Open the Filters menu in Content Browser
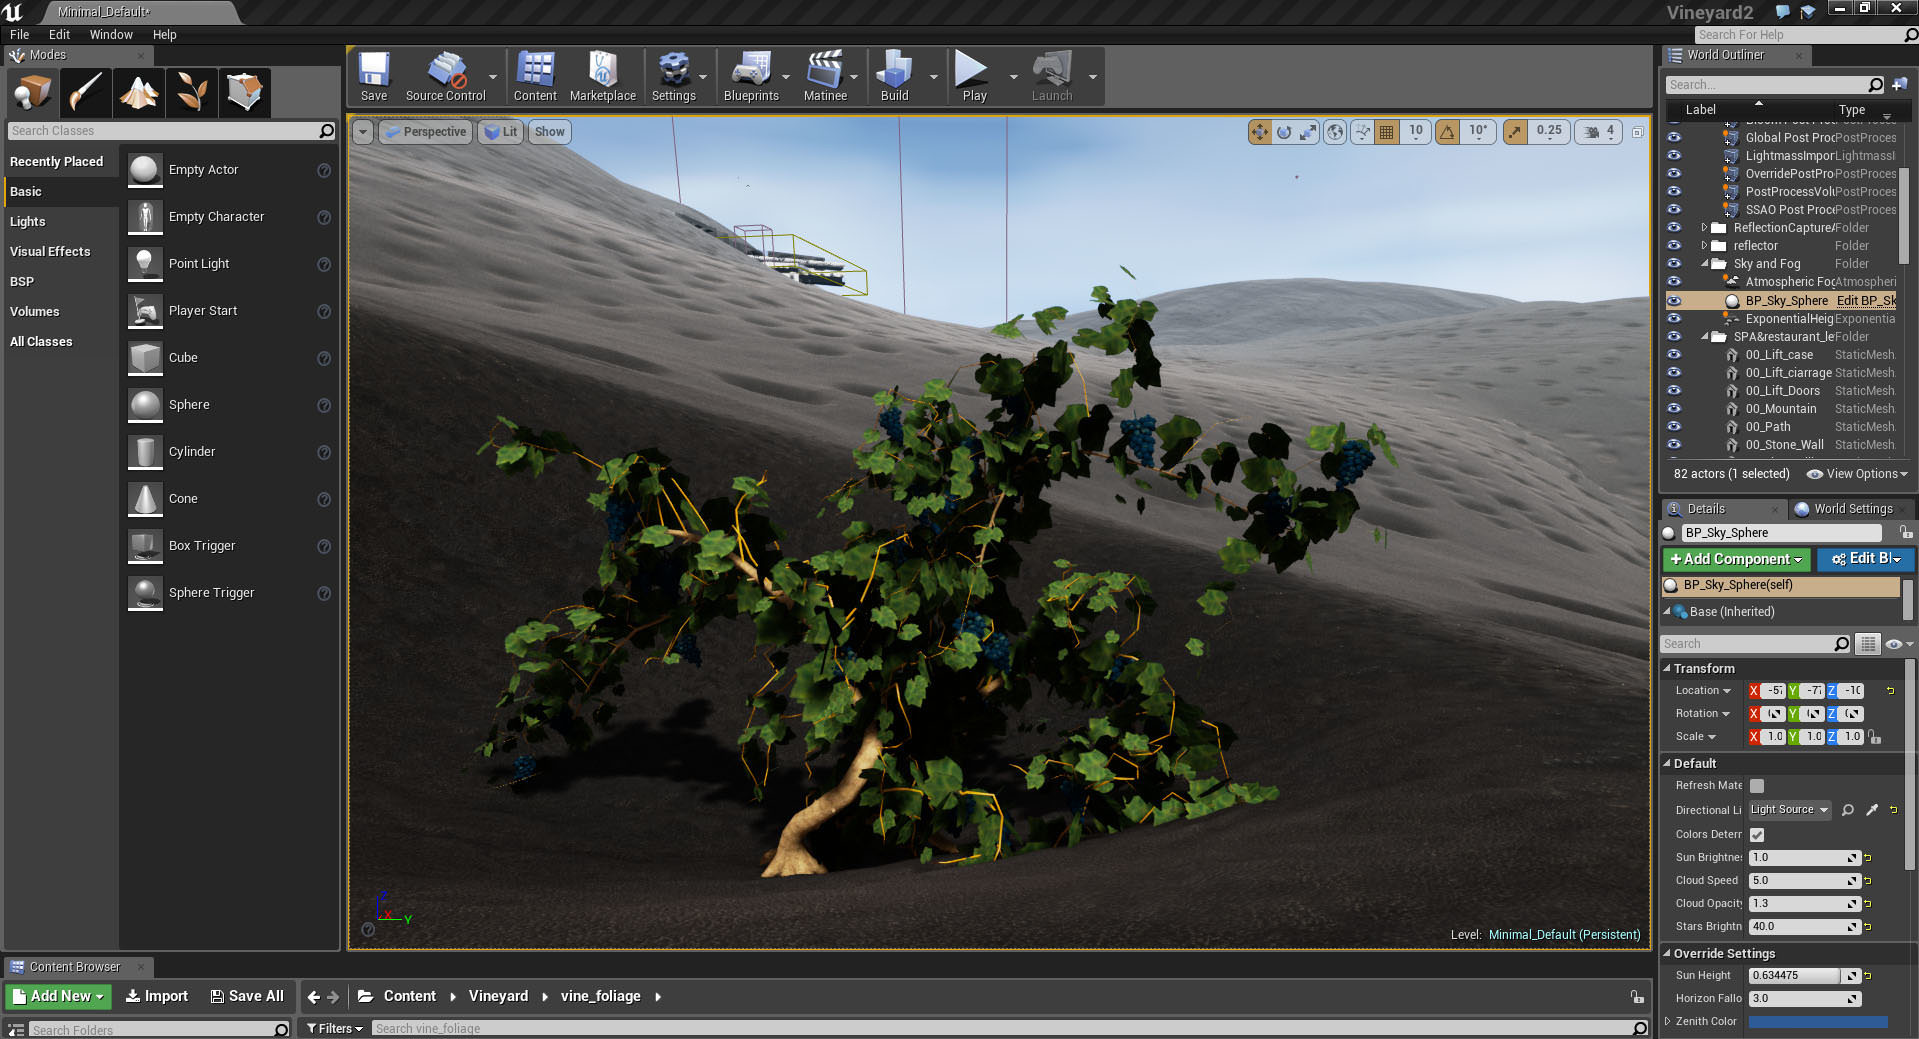This screenshot has width=1919, height=1039. pyautogui.click(x=334, y=1028)
